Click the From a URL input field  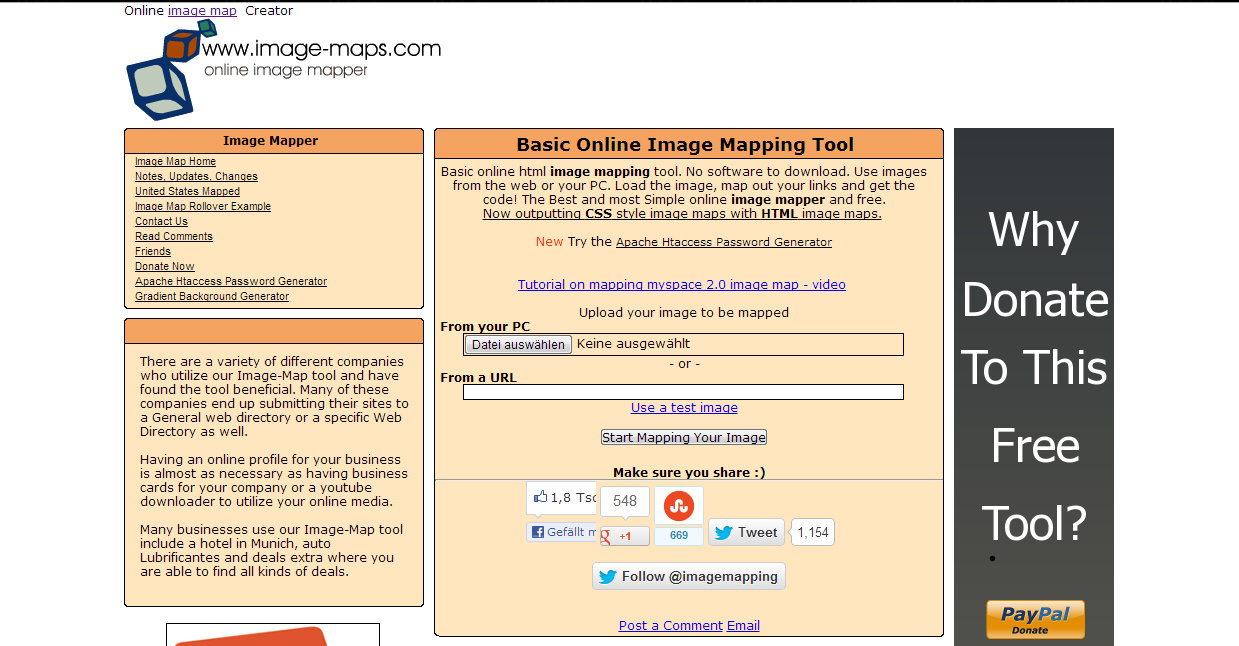pos(683,392)
